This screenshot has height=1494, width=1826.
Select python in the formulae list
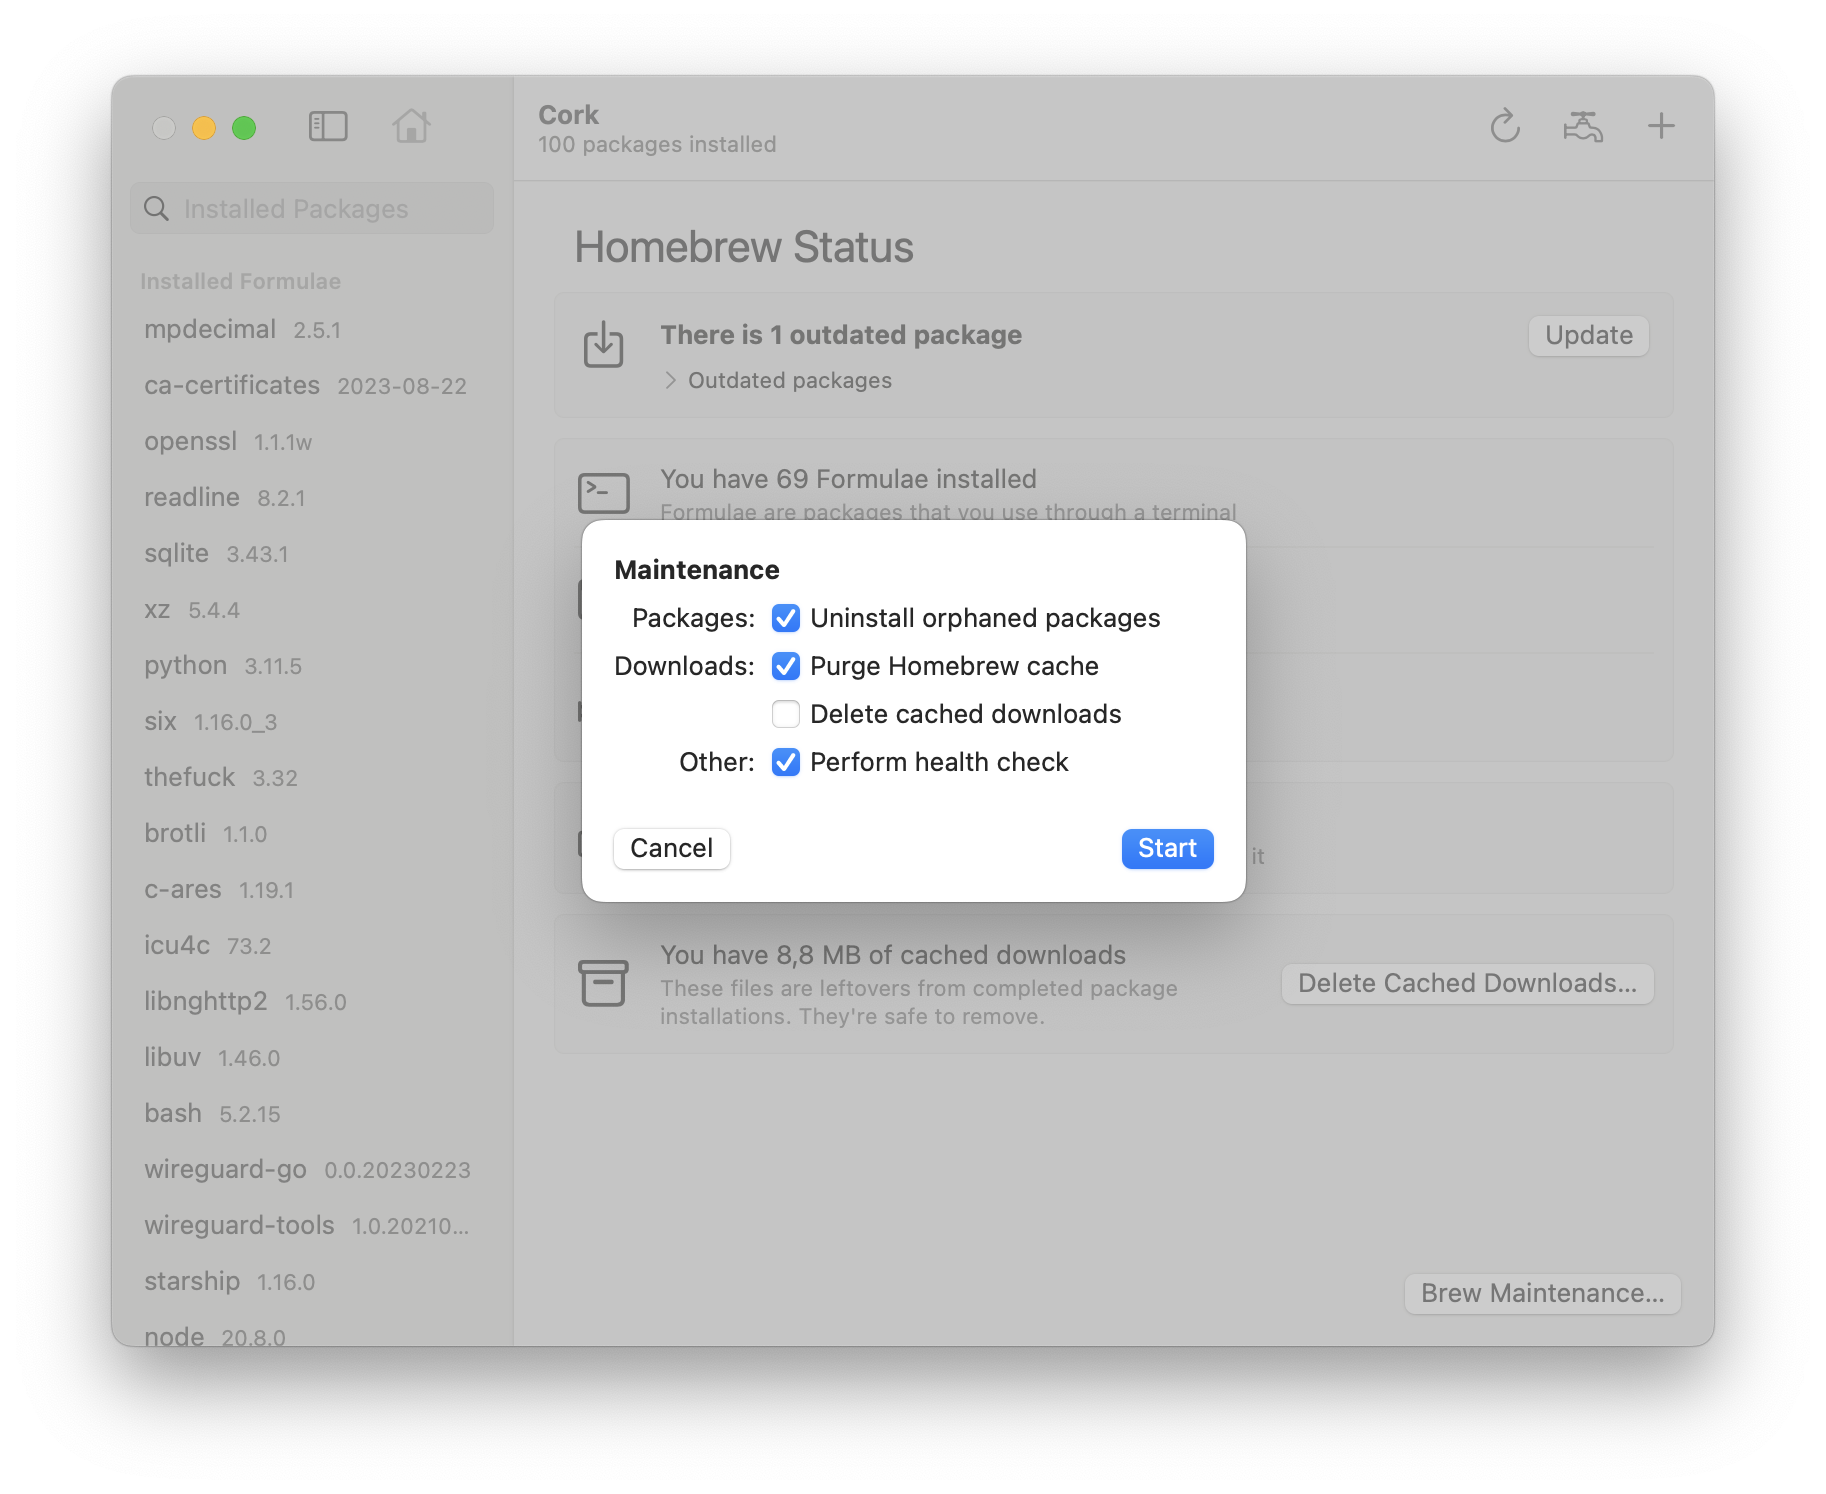click(x=186, y=666)
